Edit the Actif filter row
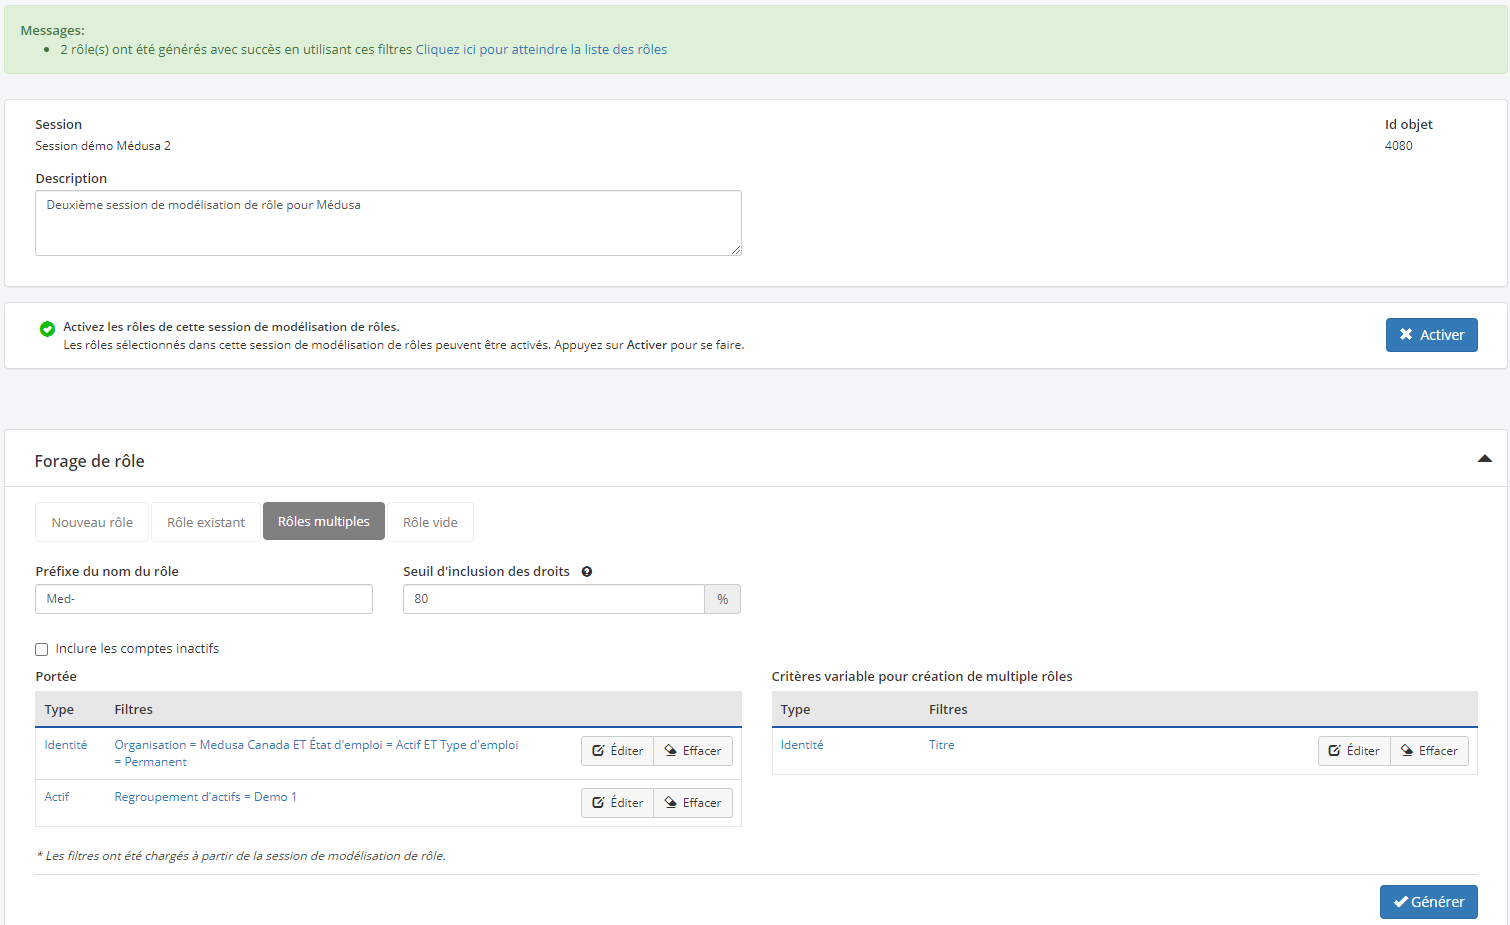 point(617,803)
